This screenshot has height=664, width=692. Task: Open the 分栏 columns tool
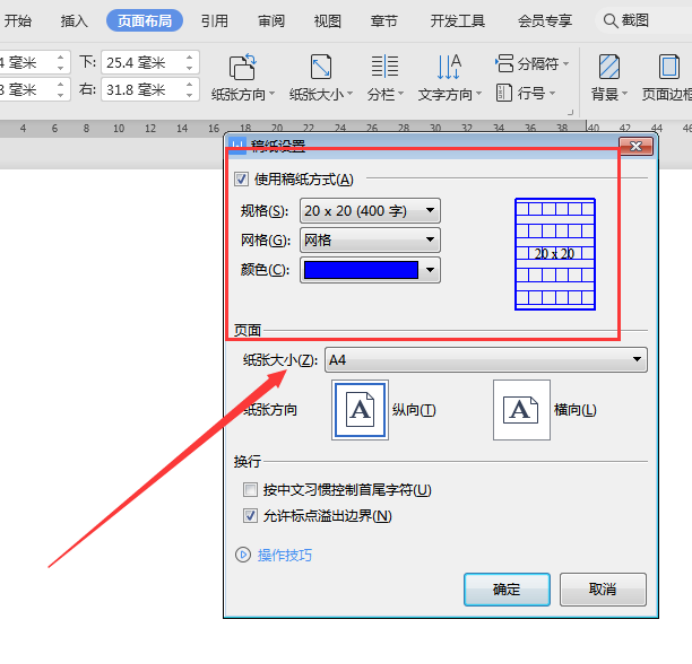385,78
